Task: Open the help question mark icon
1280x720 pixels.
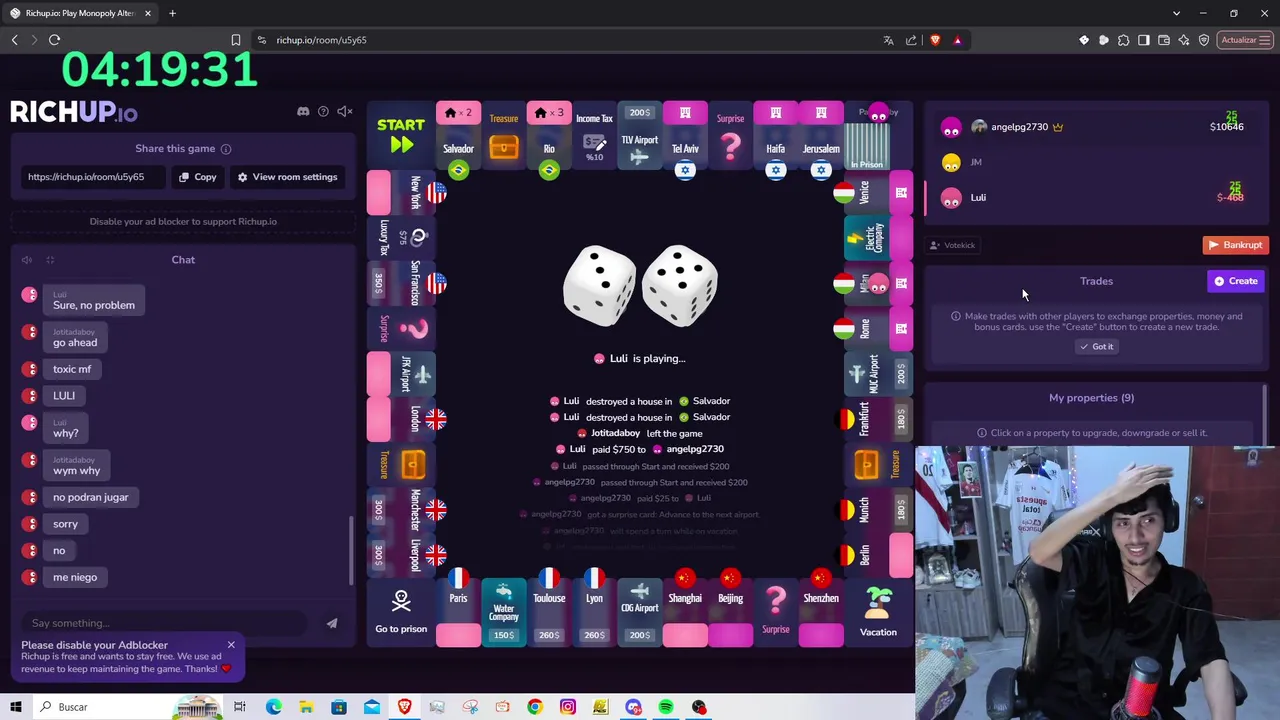Action: click(x=323, y=111)
